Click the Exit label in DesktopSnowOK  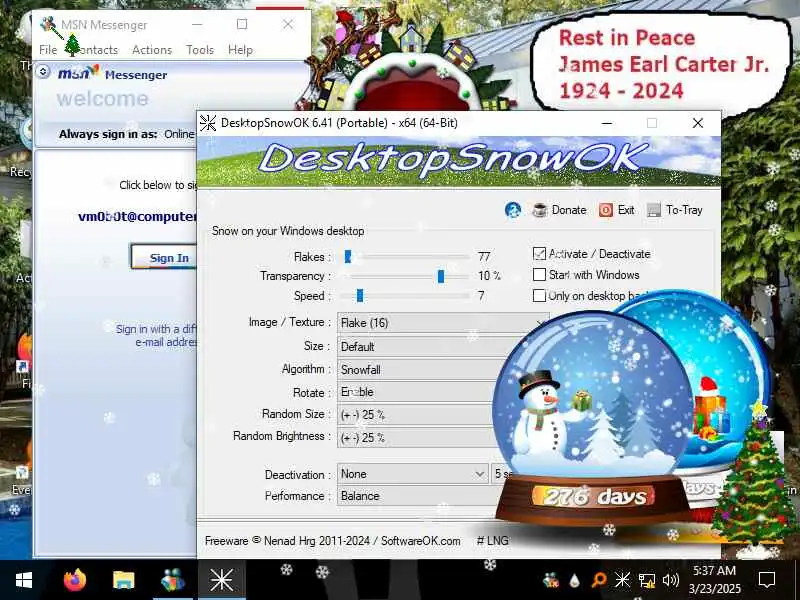click(x=626, y=210)
